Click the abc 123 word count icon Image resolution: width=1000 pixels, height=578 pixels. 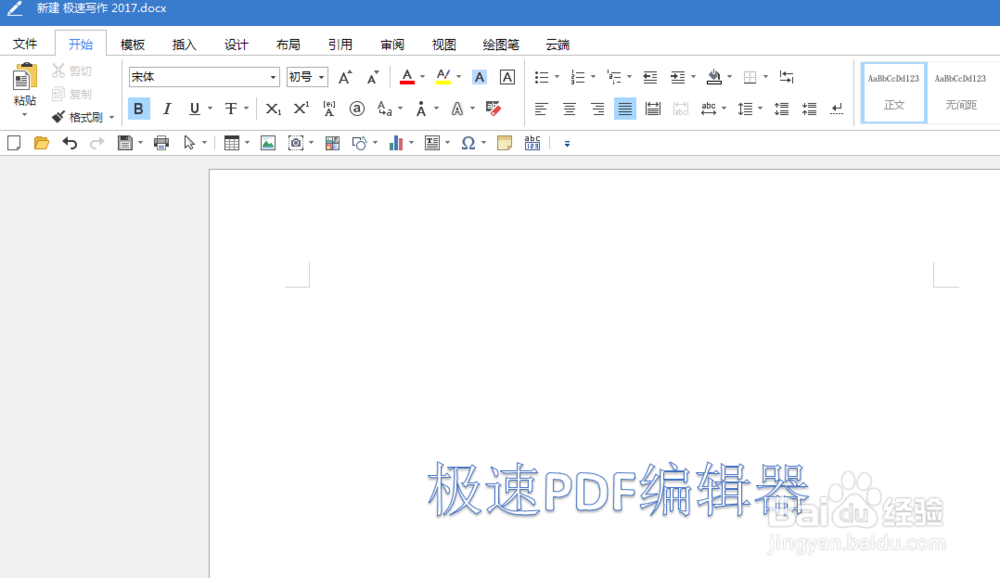pos(532,143)
